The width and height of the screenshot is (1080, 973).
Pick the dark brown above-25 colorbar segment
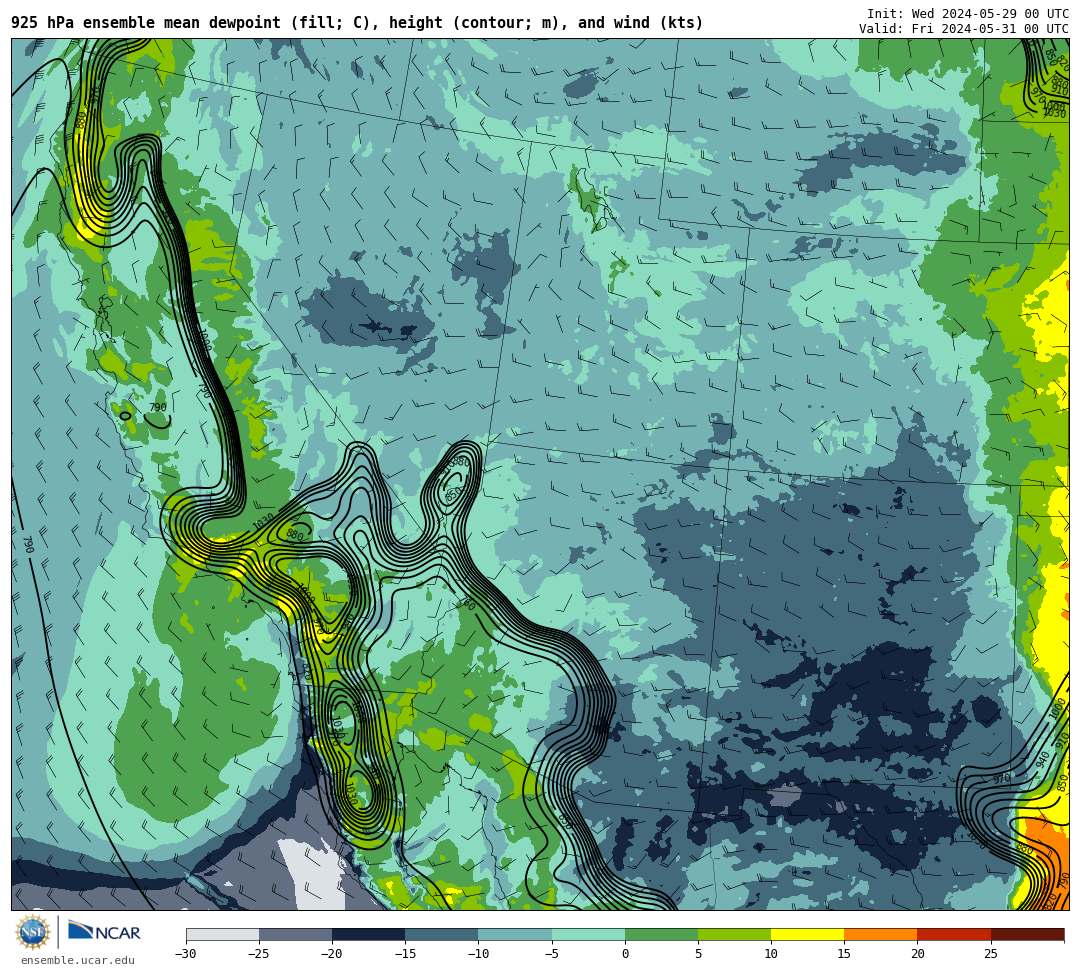coord(1028,935)
